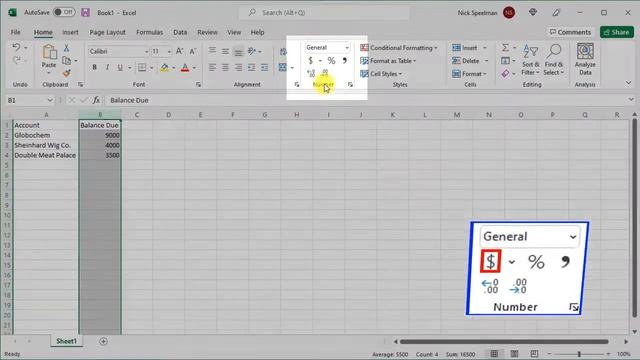Select the Sheet1 tab

coord(67,341)
